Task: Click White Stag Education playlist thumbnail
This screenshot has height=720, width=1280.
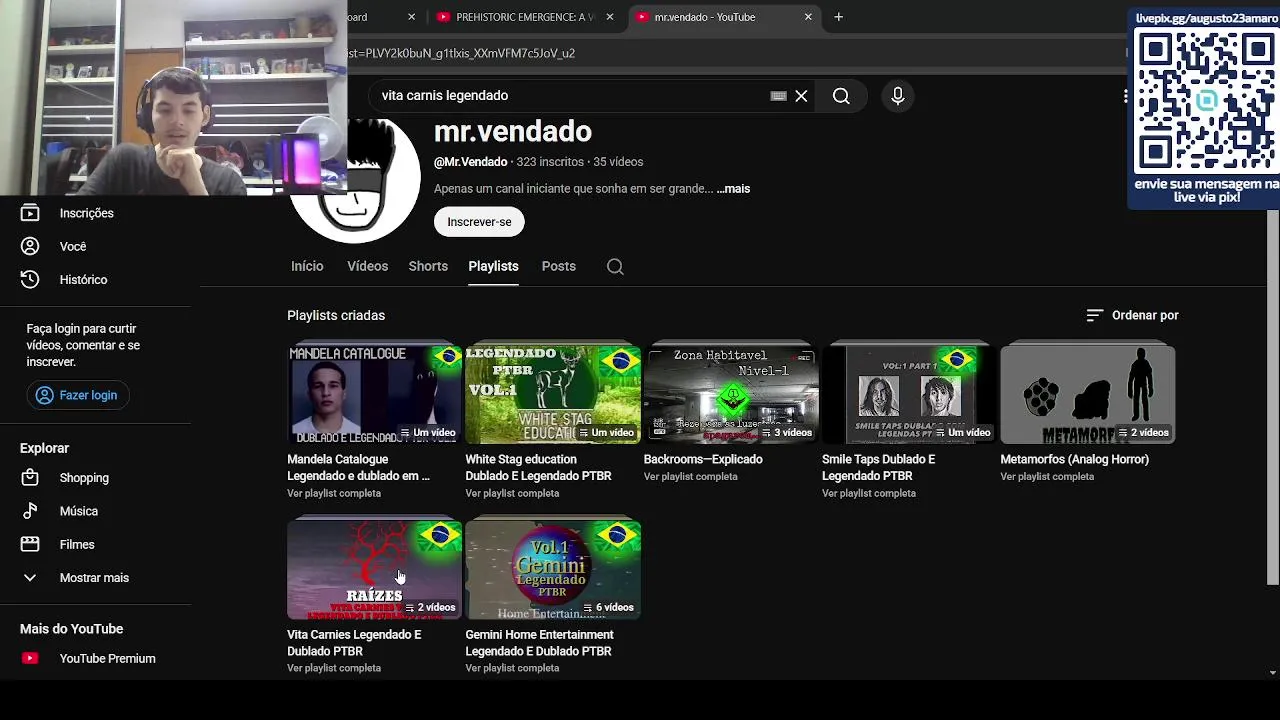Action: pyautogui.click(x=553, y=394)
